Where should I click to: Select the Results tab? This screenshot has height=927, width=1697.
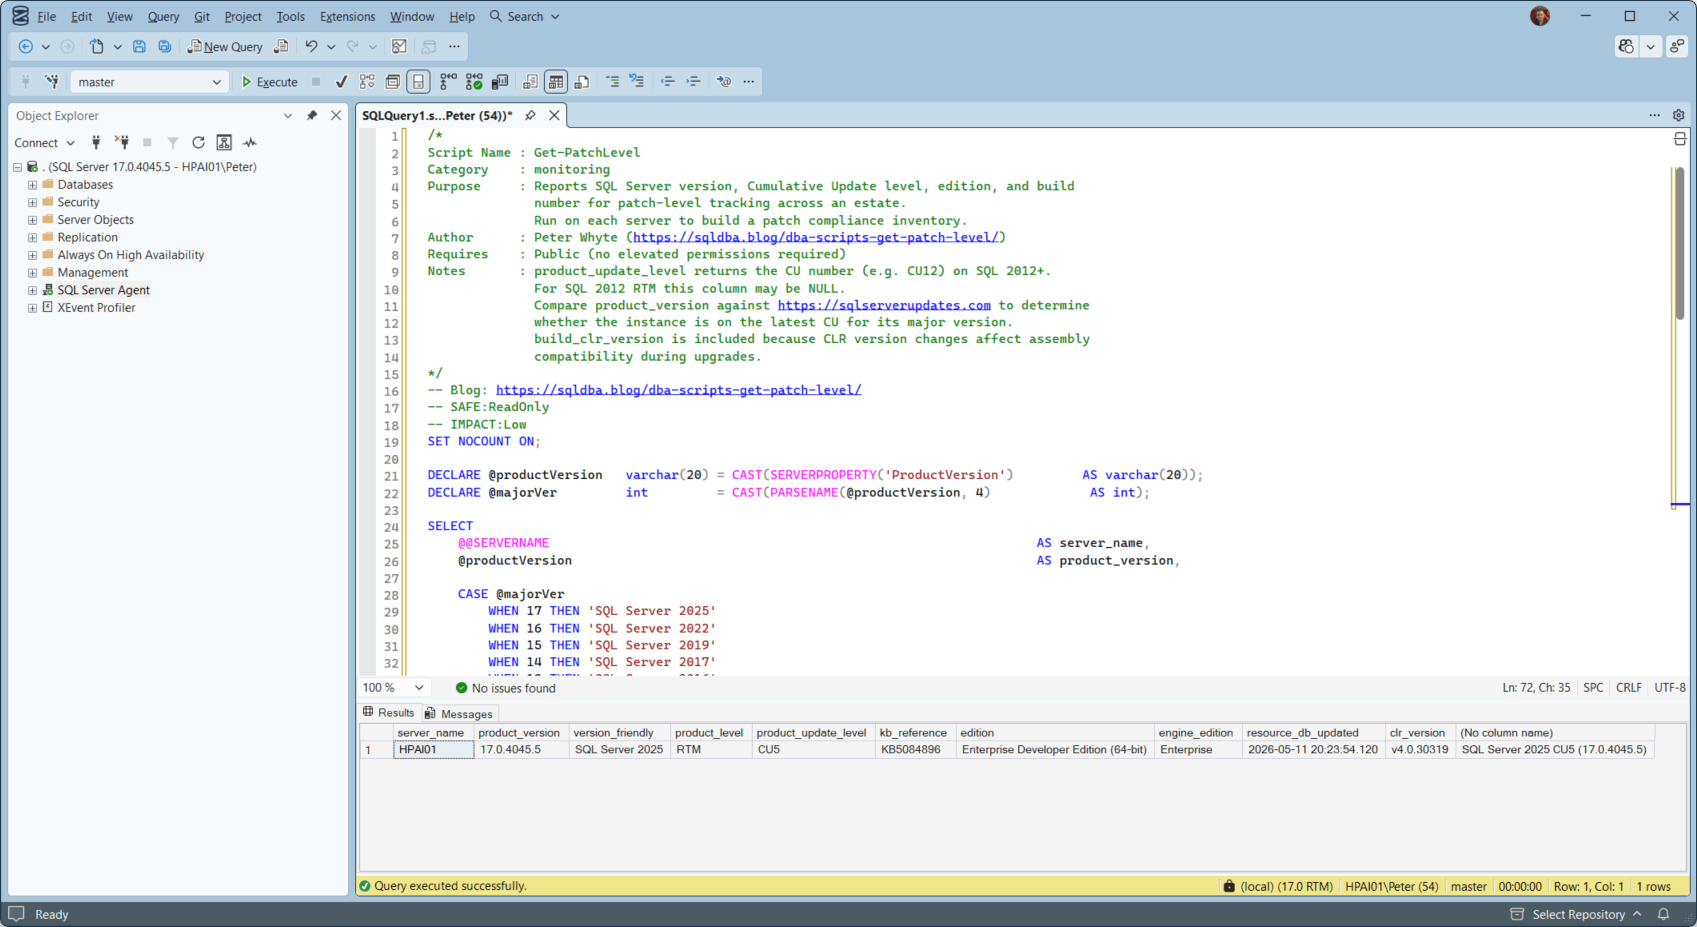point(389,713)
